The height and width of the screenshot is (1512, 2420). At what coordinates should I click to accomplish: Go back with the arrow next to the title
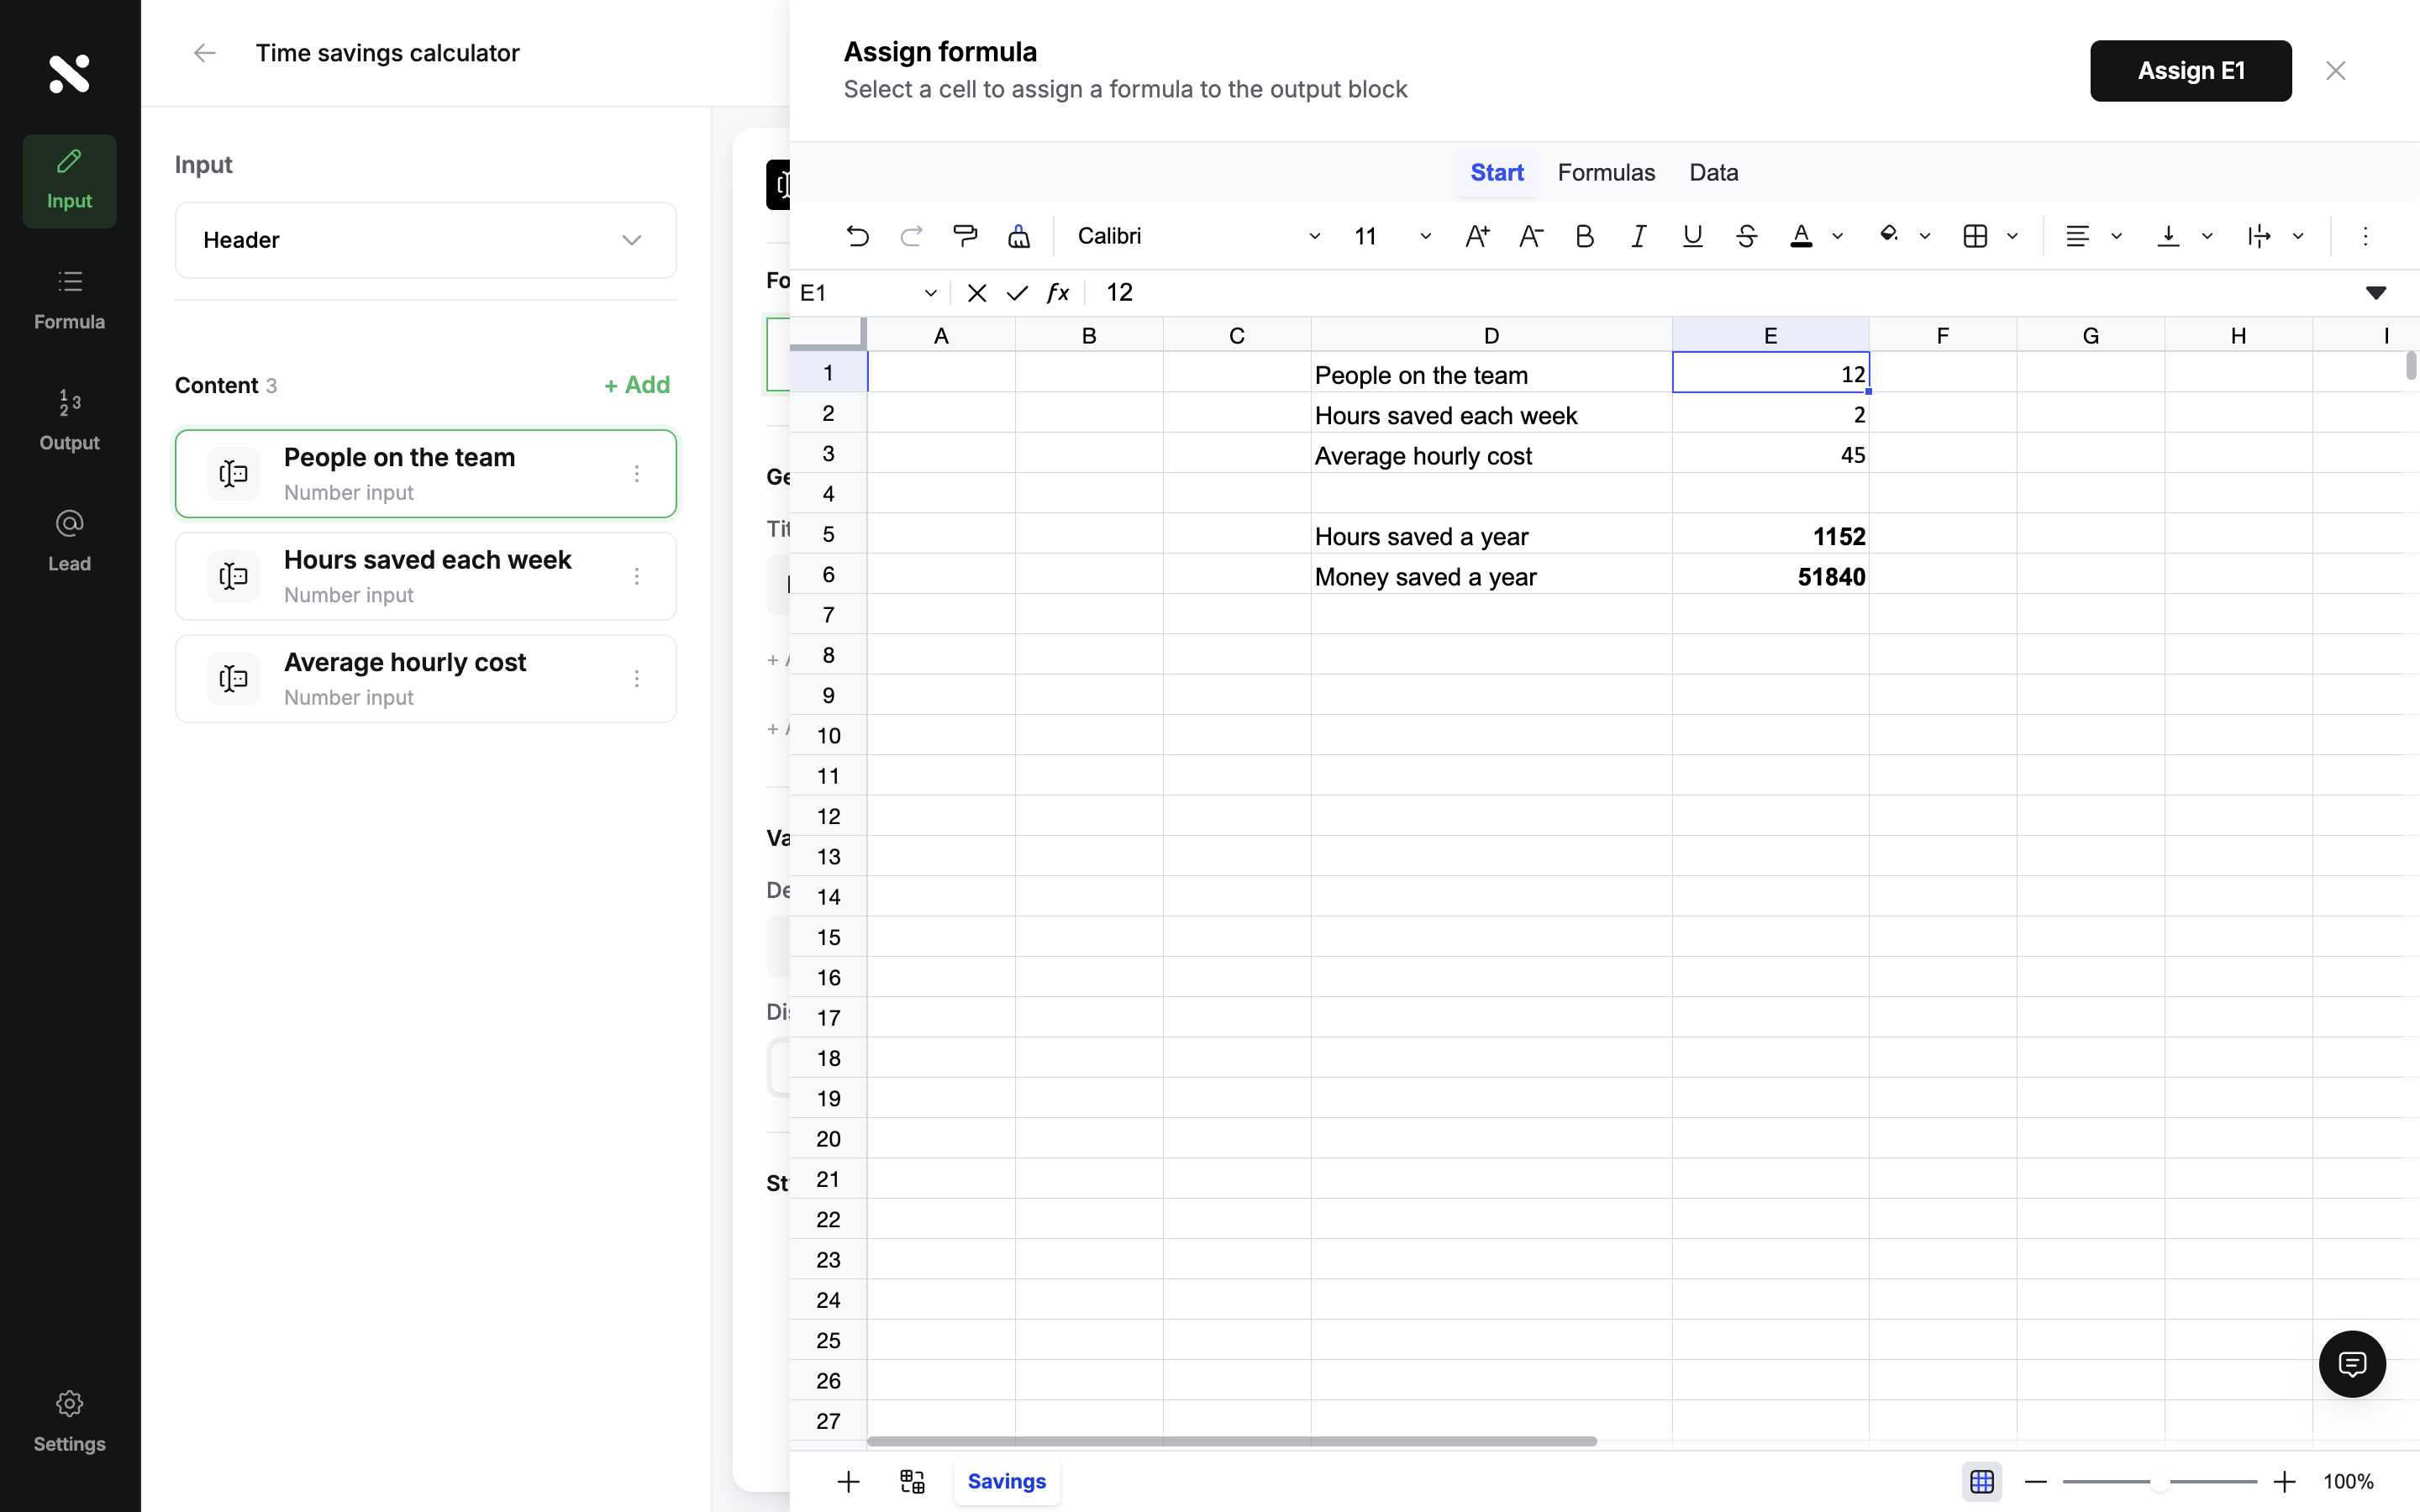click(x=204, y=53)
